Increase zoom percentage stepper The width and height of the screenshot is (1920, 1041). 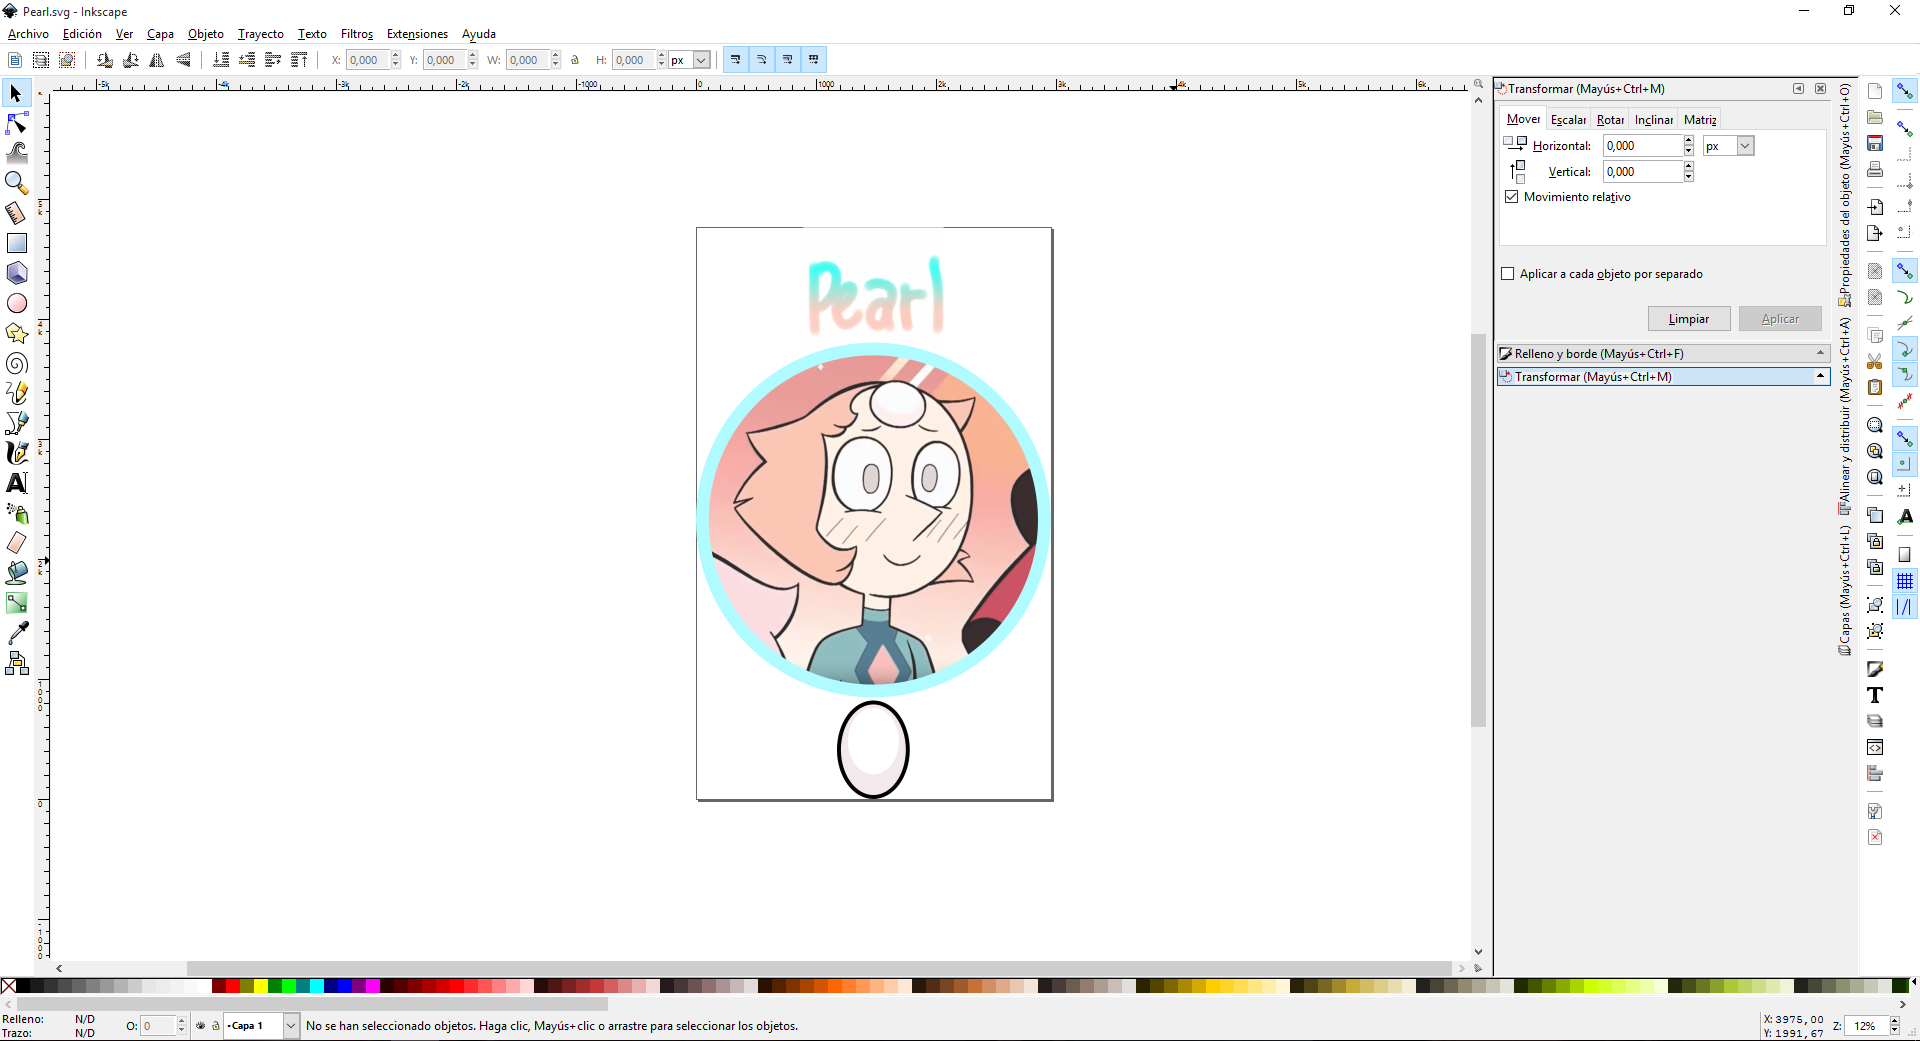(x=1894, y=1021)
